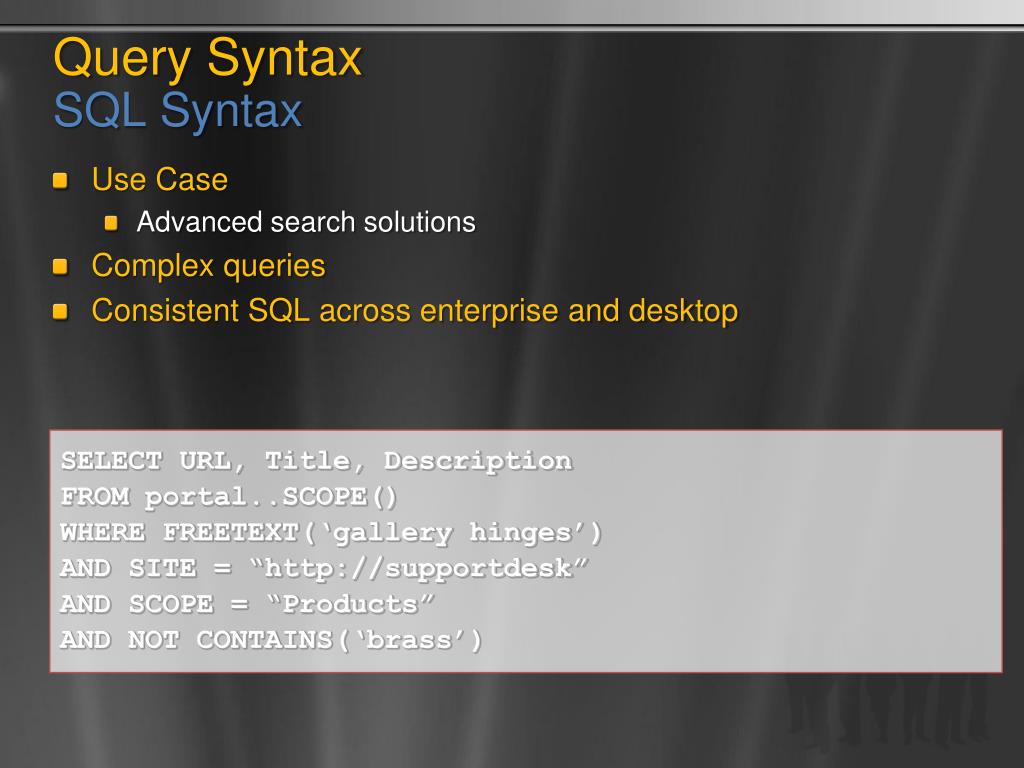Screen dimensions: 1024x768
Task: Select the 'Use Case' bullet text
Action: pyautogui.click(x=160, y=180)
